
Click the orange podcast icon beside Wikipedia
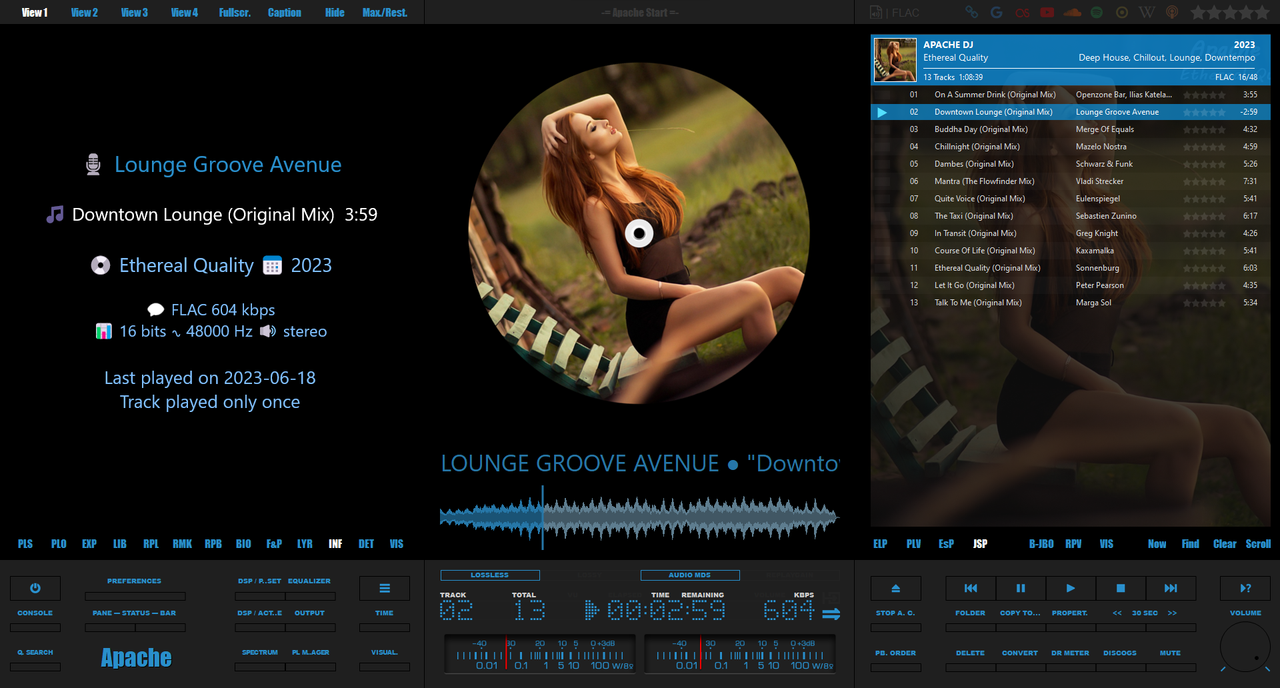[1172, 12]
